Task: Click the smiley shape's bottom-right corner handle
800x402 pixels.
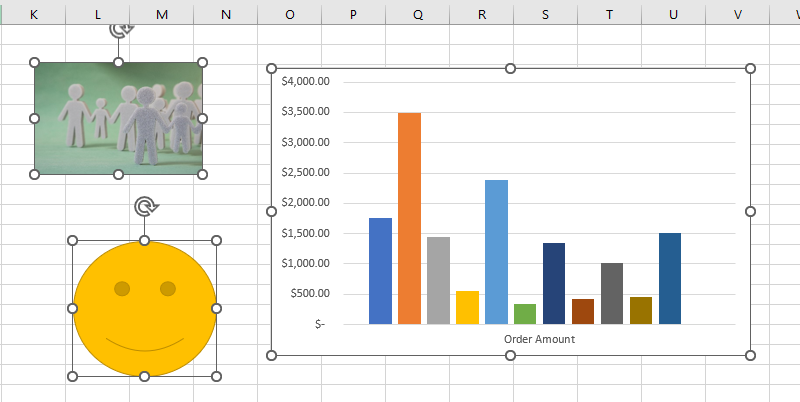Action: point(216,376)
